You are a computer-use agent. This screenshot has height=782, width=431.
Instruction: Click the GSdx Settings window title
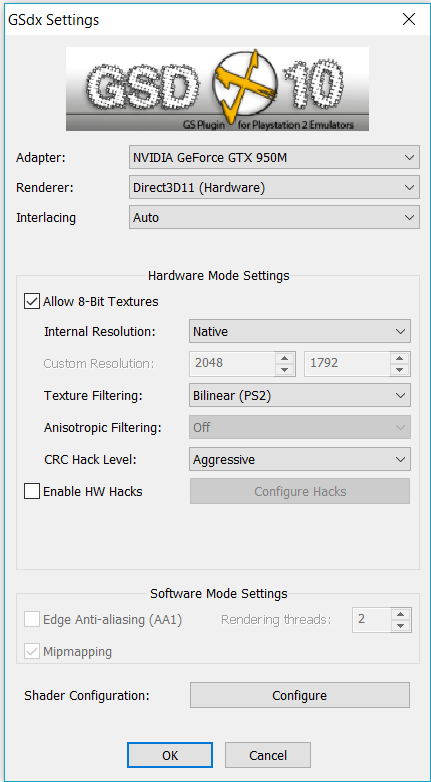(53, 20)
